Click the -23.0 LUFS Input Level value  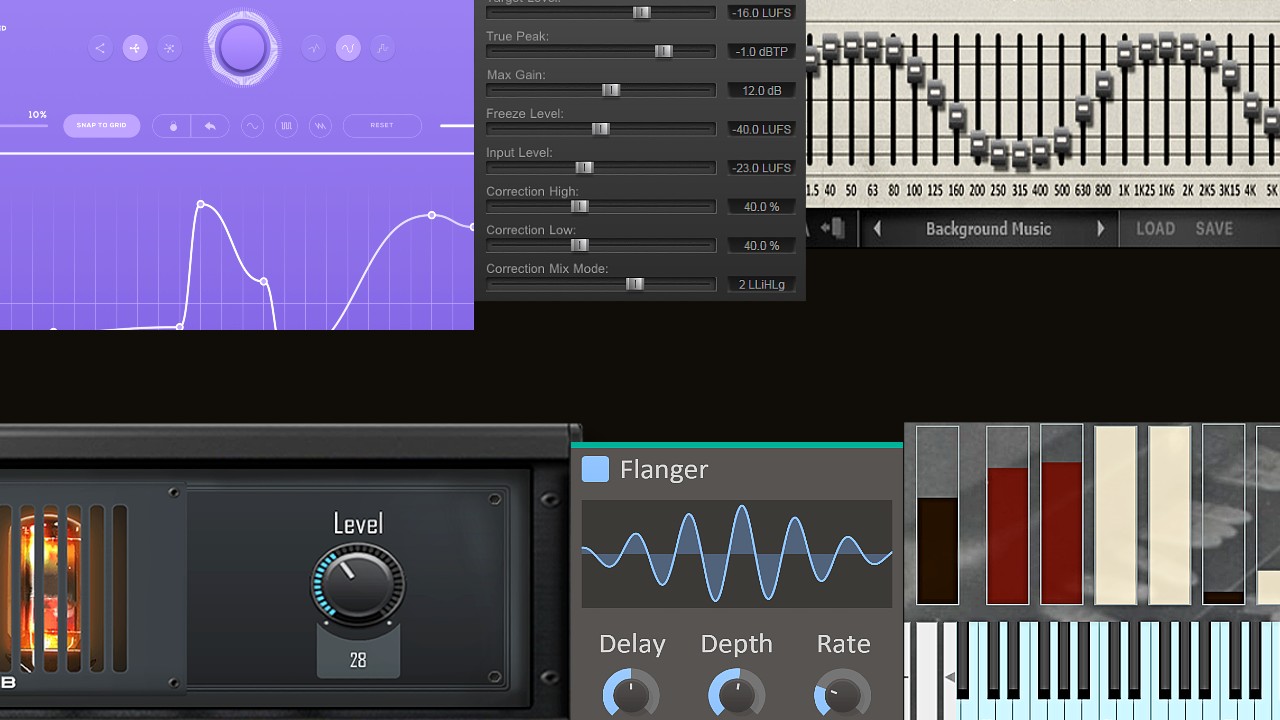click(x=761, y=169)
